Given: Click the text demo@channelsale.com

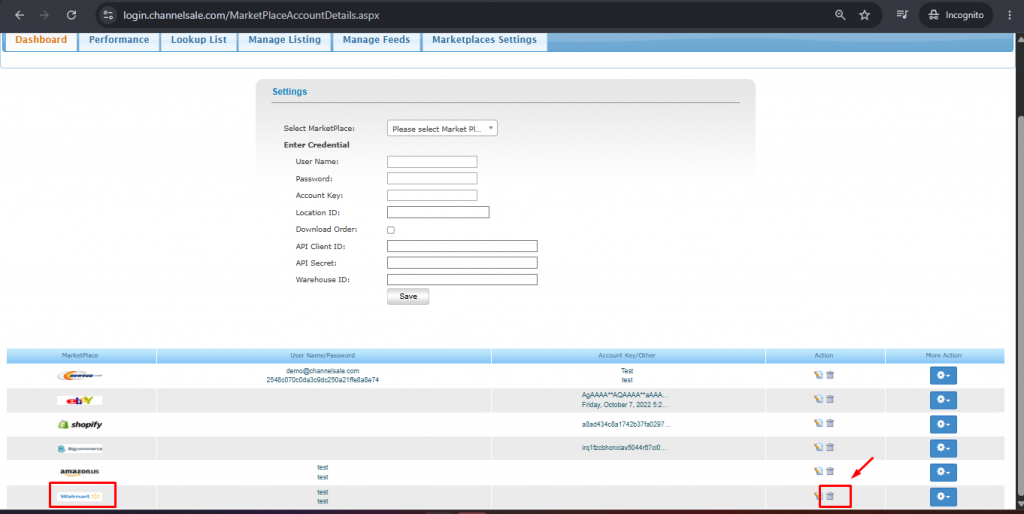Looking at the screenshot, I should click(323, 371).
